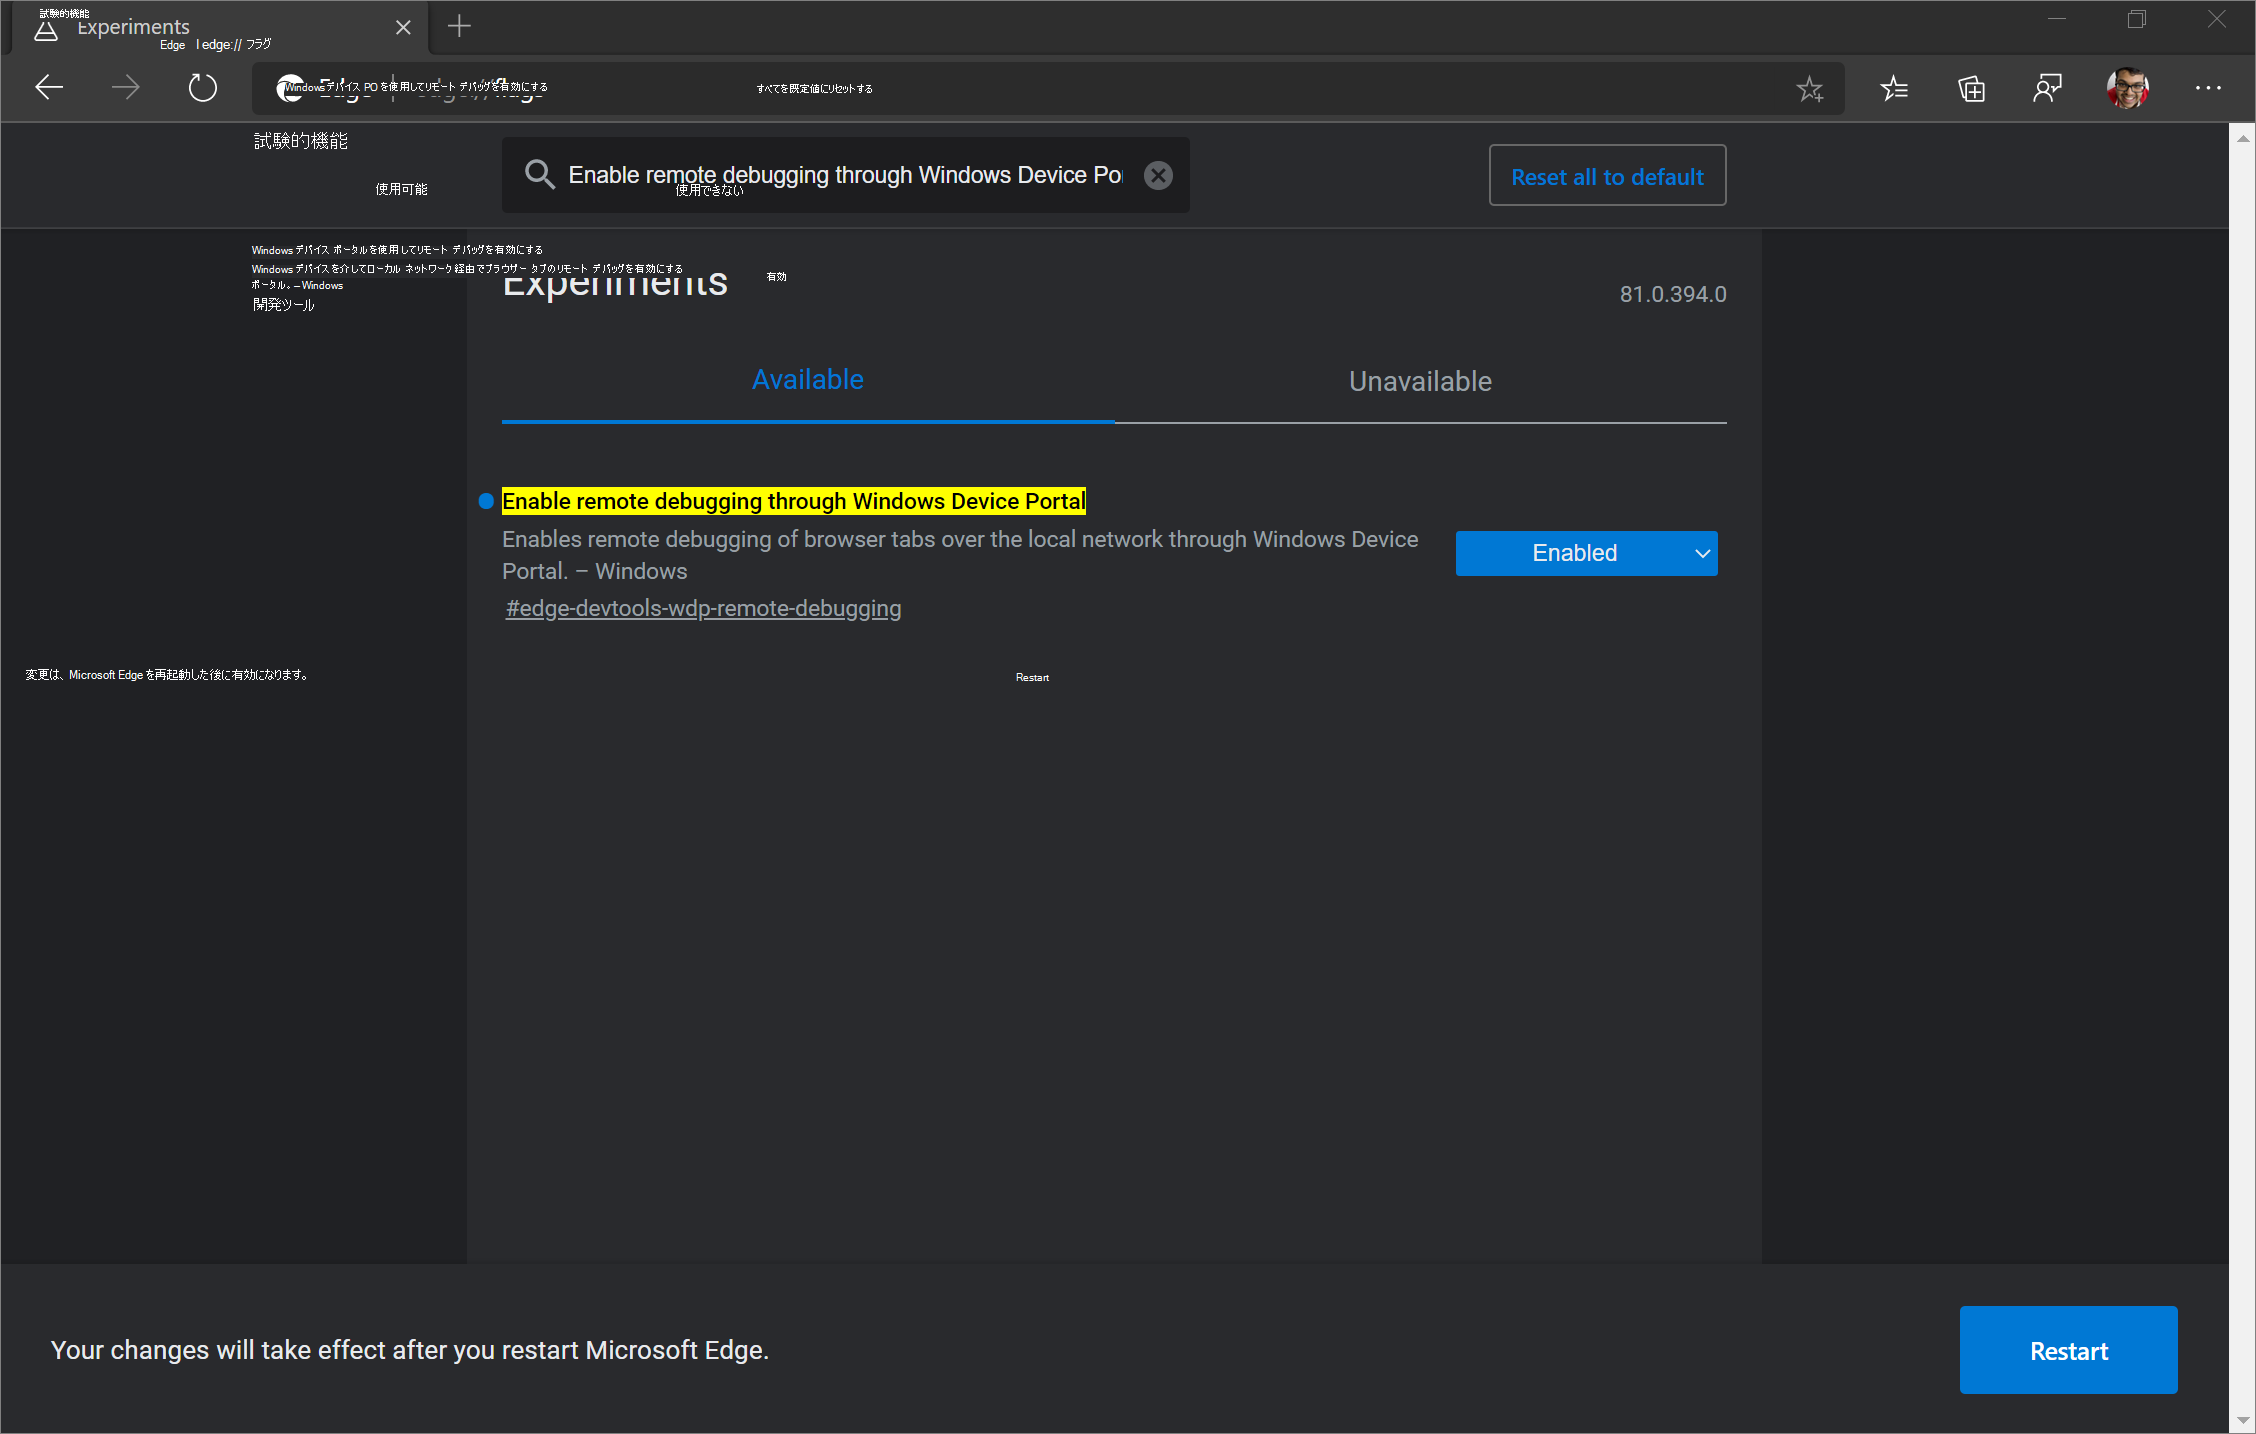Viewport: 2256px width, 1434px height.
Task: Add this page to favorites
Action: pos(1810,88)
